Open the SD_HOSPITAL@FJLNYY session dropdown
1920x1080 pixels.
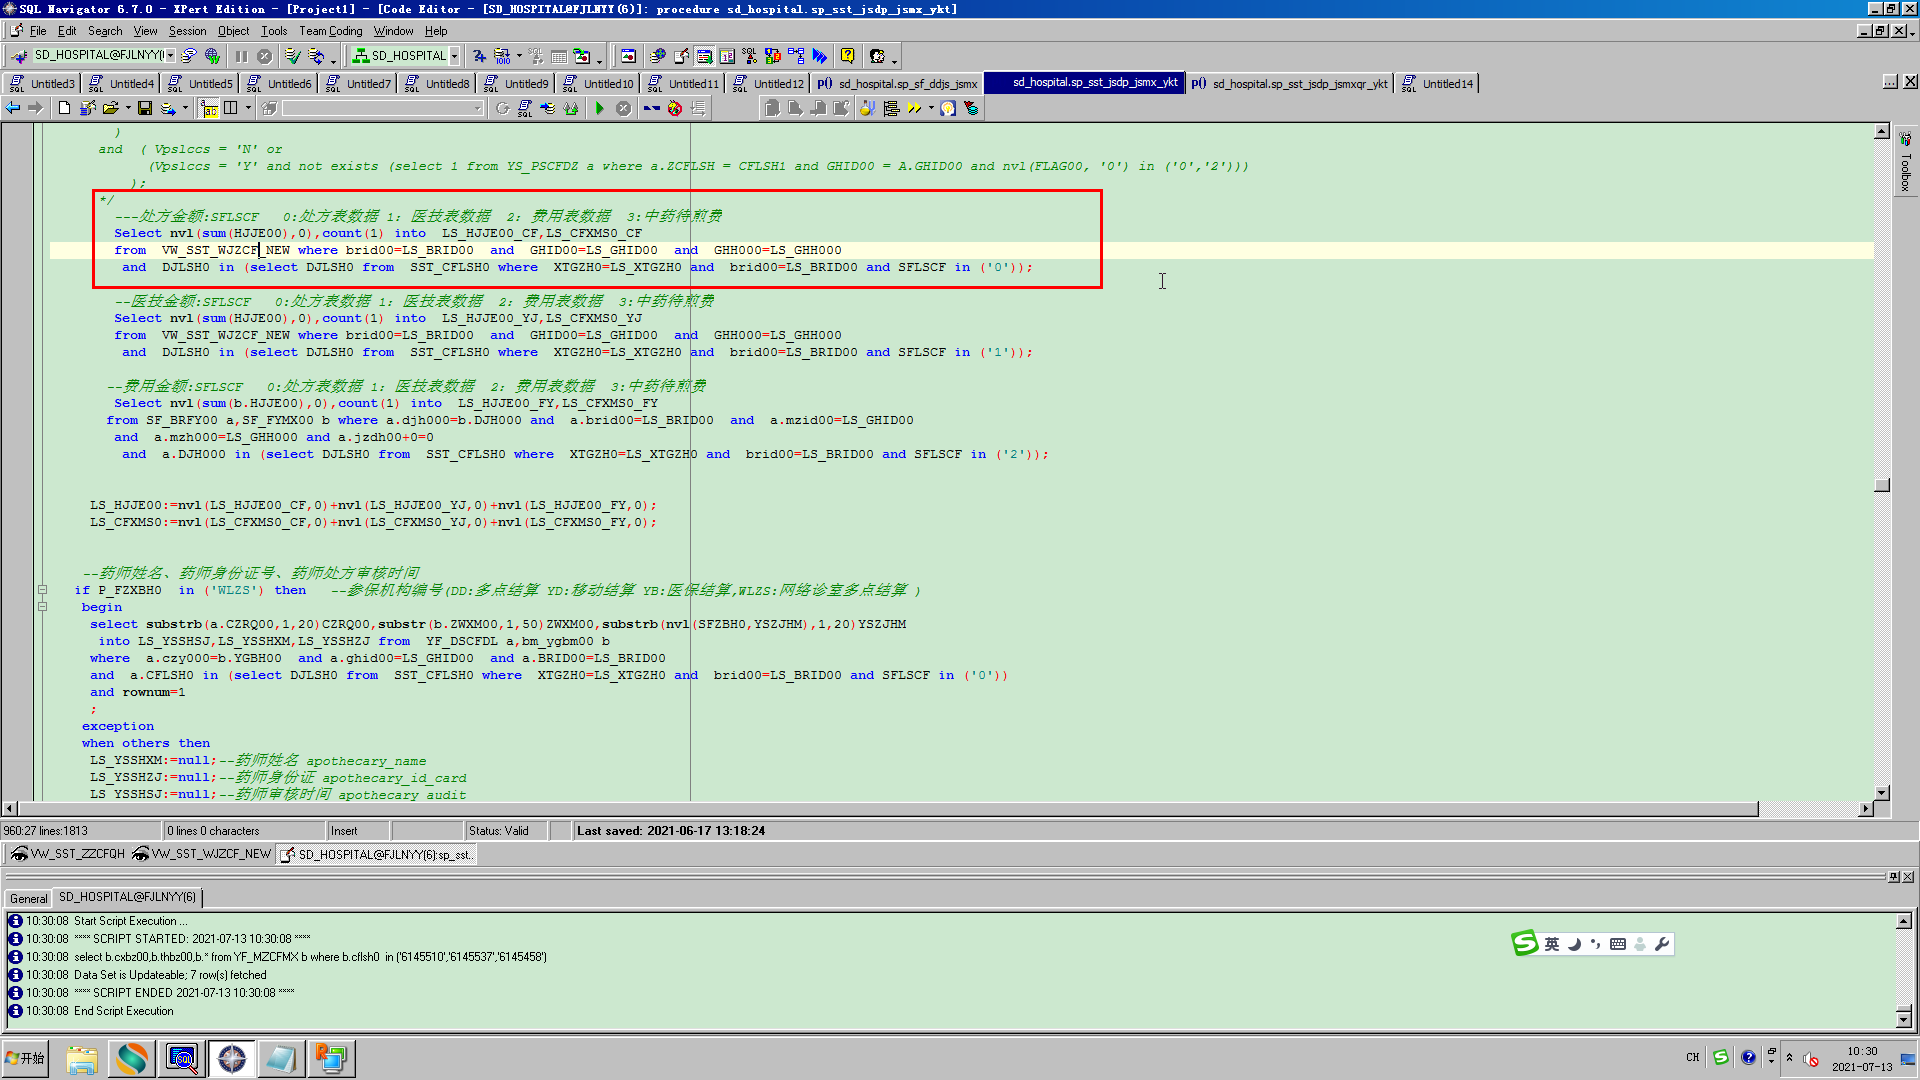click(171, 56)
